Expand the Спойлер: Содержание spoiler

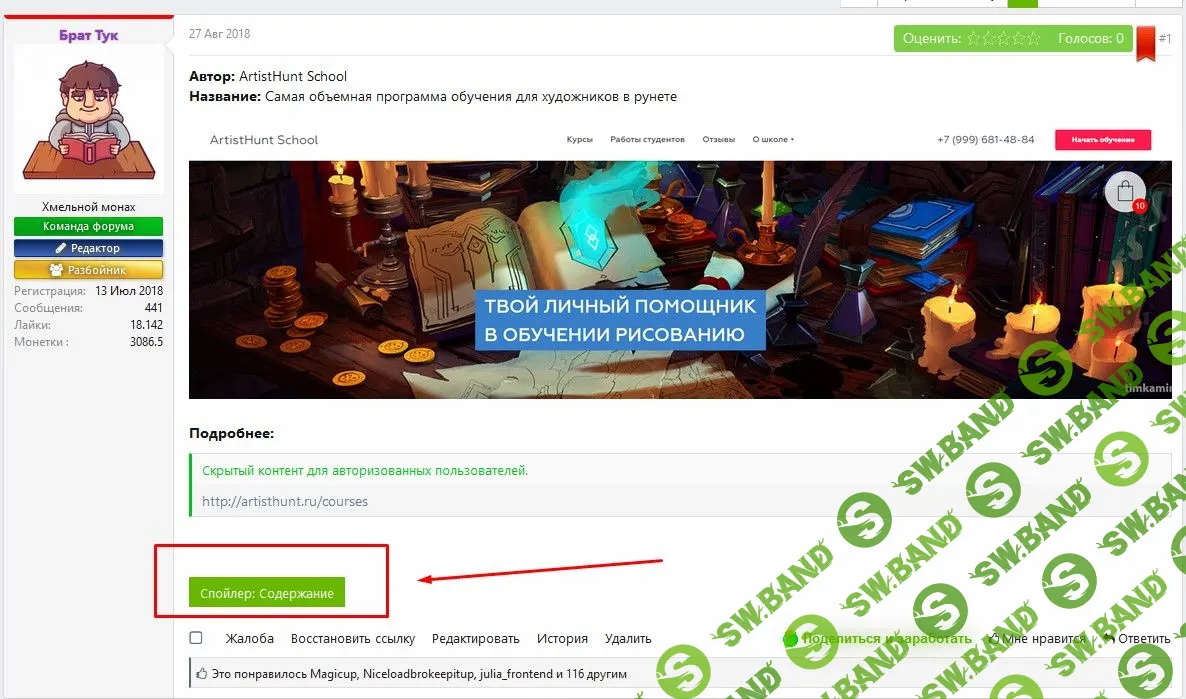tap(267, 593)
